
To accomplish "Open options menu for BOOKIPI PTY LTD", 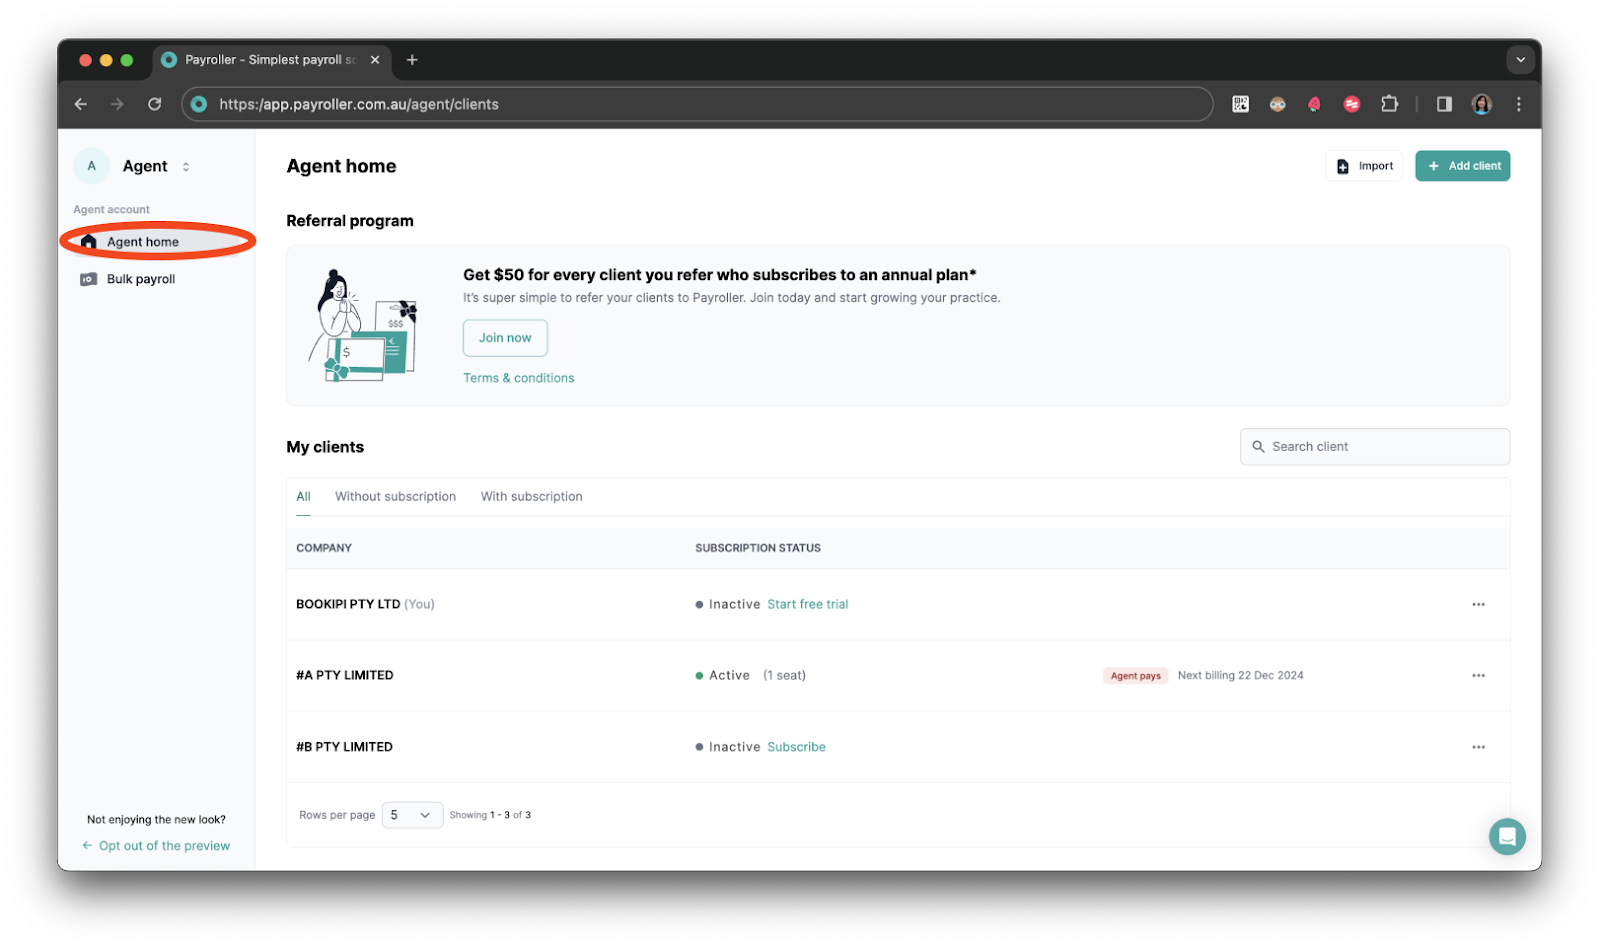I will pyautogui.click(x=1478, y=605).
